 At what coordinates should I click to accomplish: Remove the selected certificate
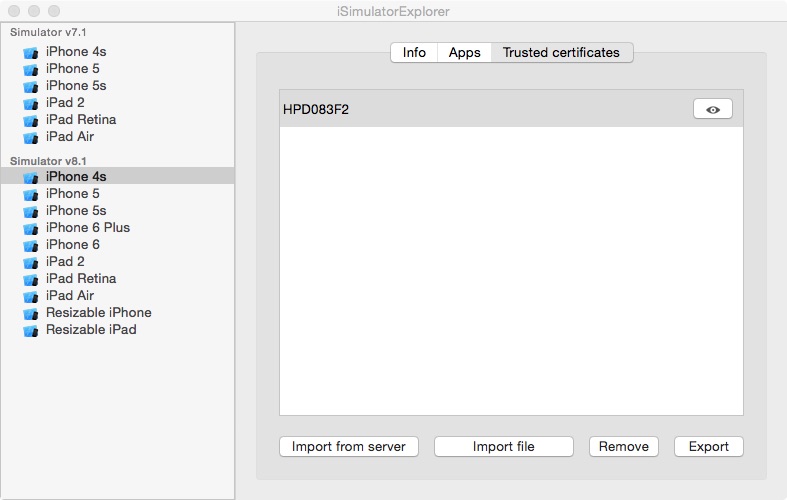[624, 446]
